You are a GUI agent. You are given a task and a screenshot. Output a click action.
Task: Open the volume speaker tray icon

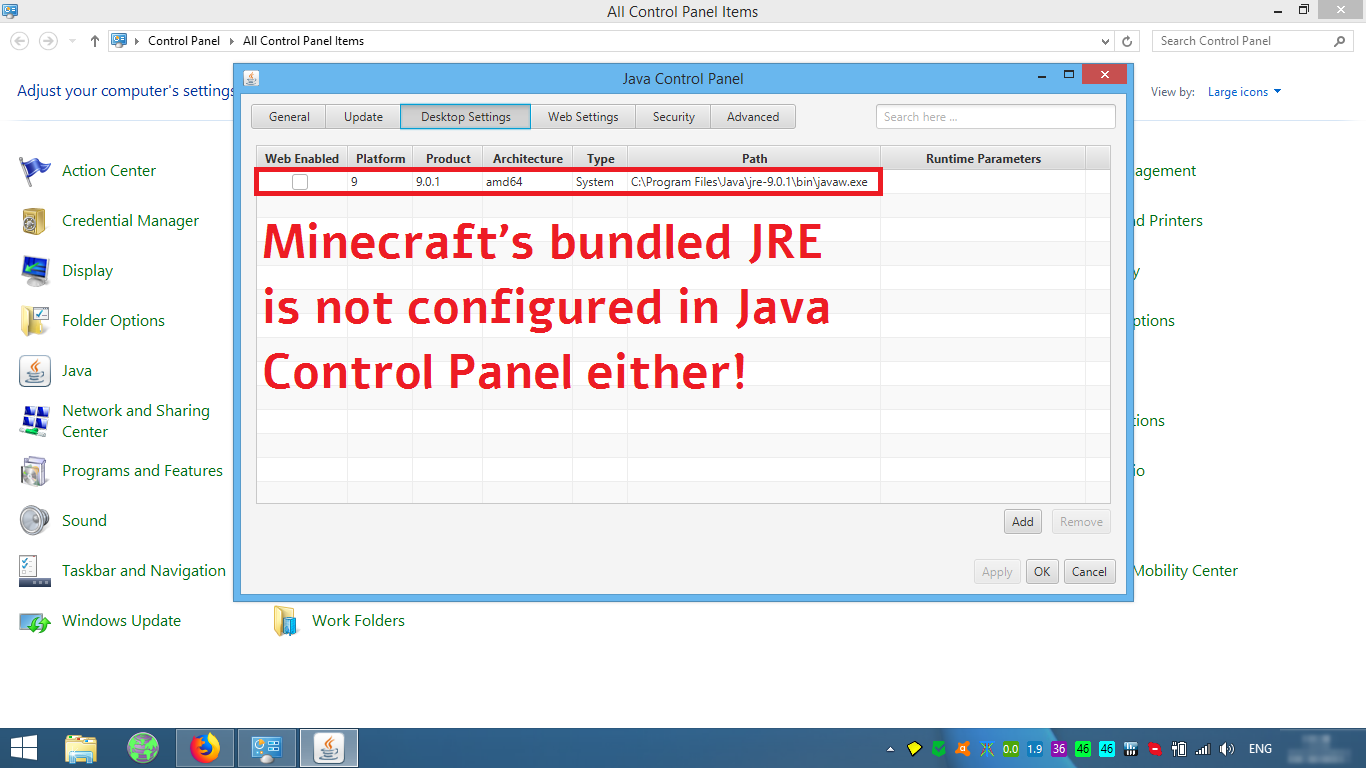(x=1227, y=749)
